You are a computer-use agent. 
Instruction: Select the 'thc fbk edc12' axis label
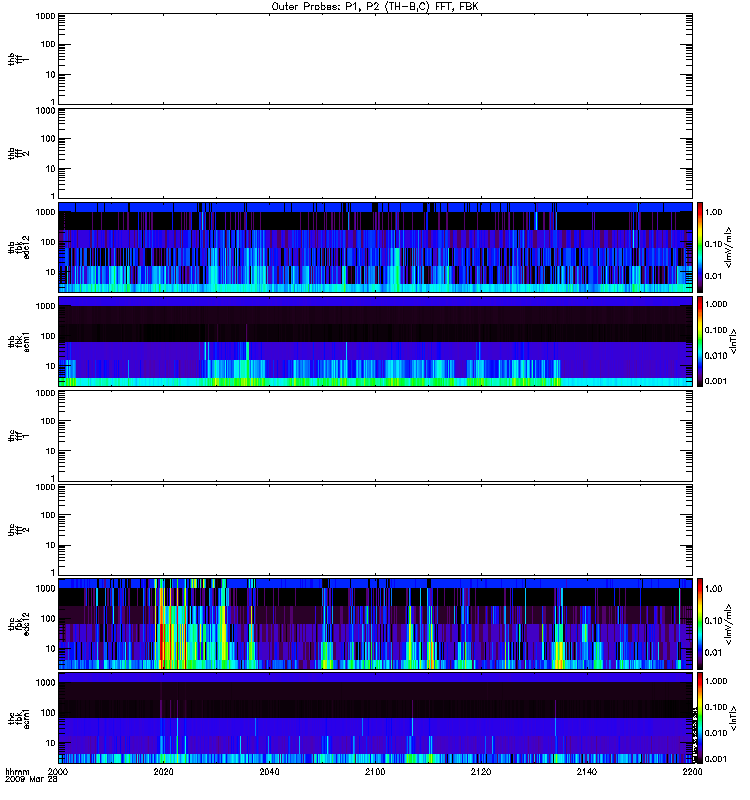tap(18, 624)
